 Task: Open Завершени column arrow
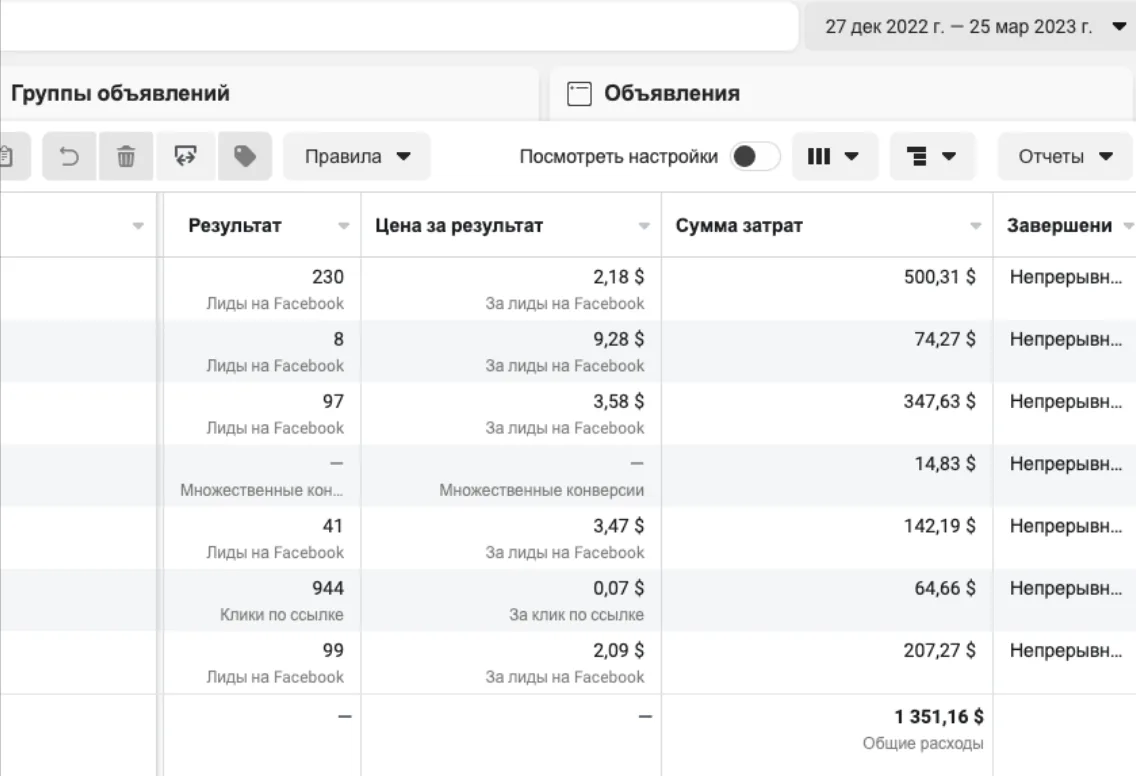(x=1128, y=226)
